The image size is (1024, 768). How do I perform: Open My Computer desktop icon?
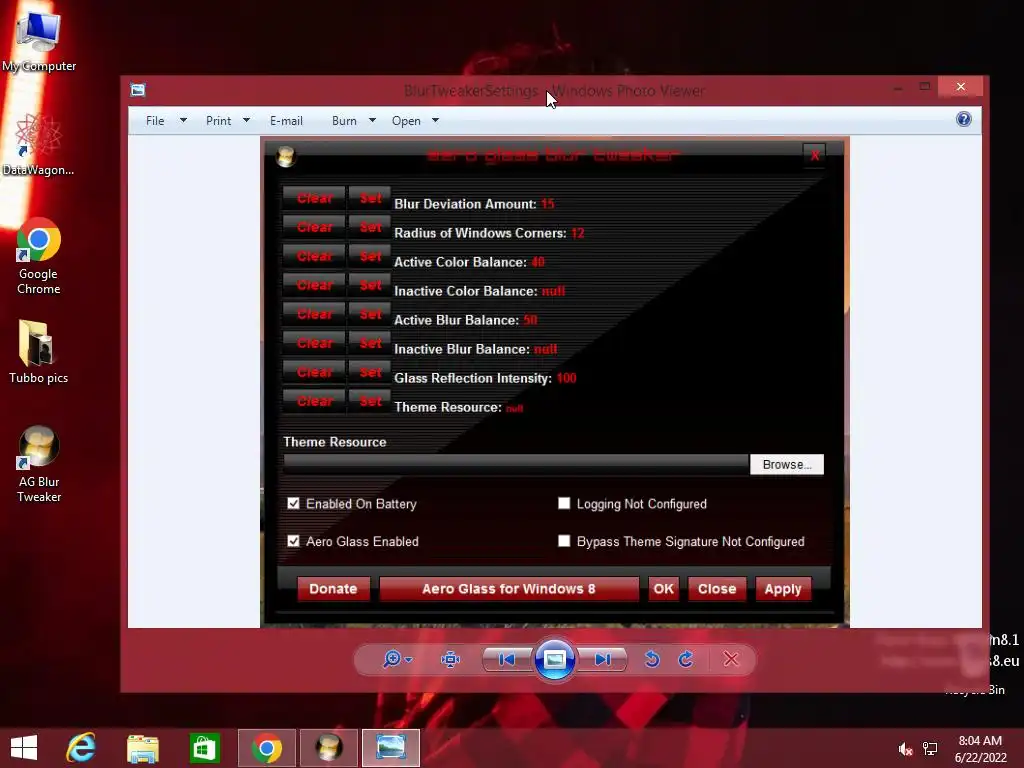coord(39,42)
